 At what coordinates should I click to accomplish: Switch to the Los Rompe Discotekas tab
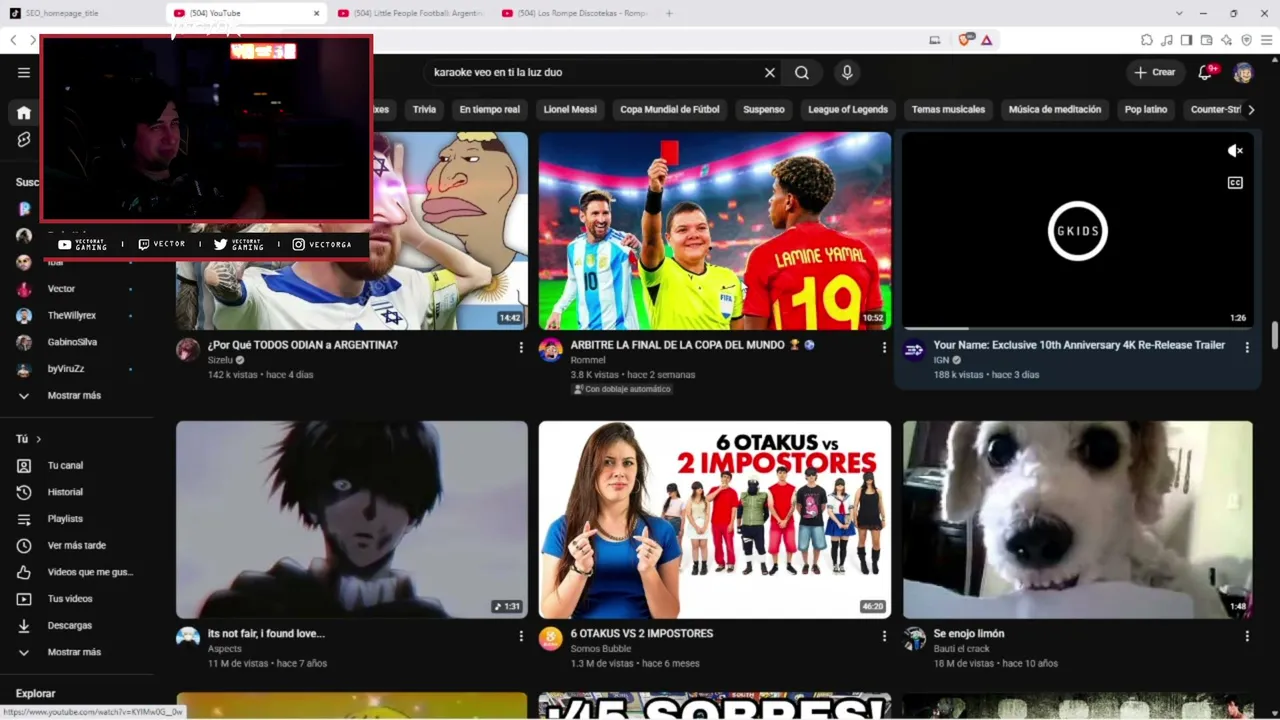pos(574,13)
